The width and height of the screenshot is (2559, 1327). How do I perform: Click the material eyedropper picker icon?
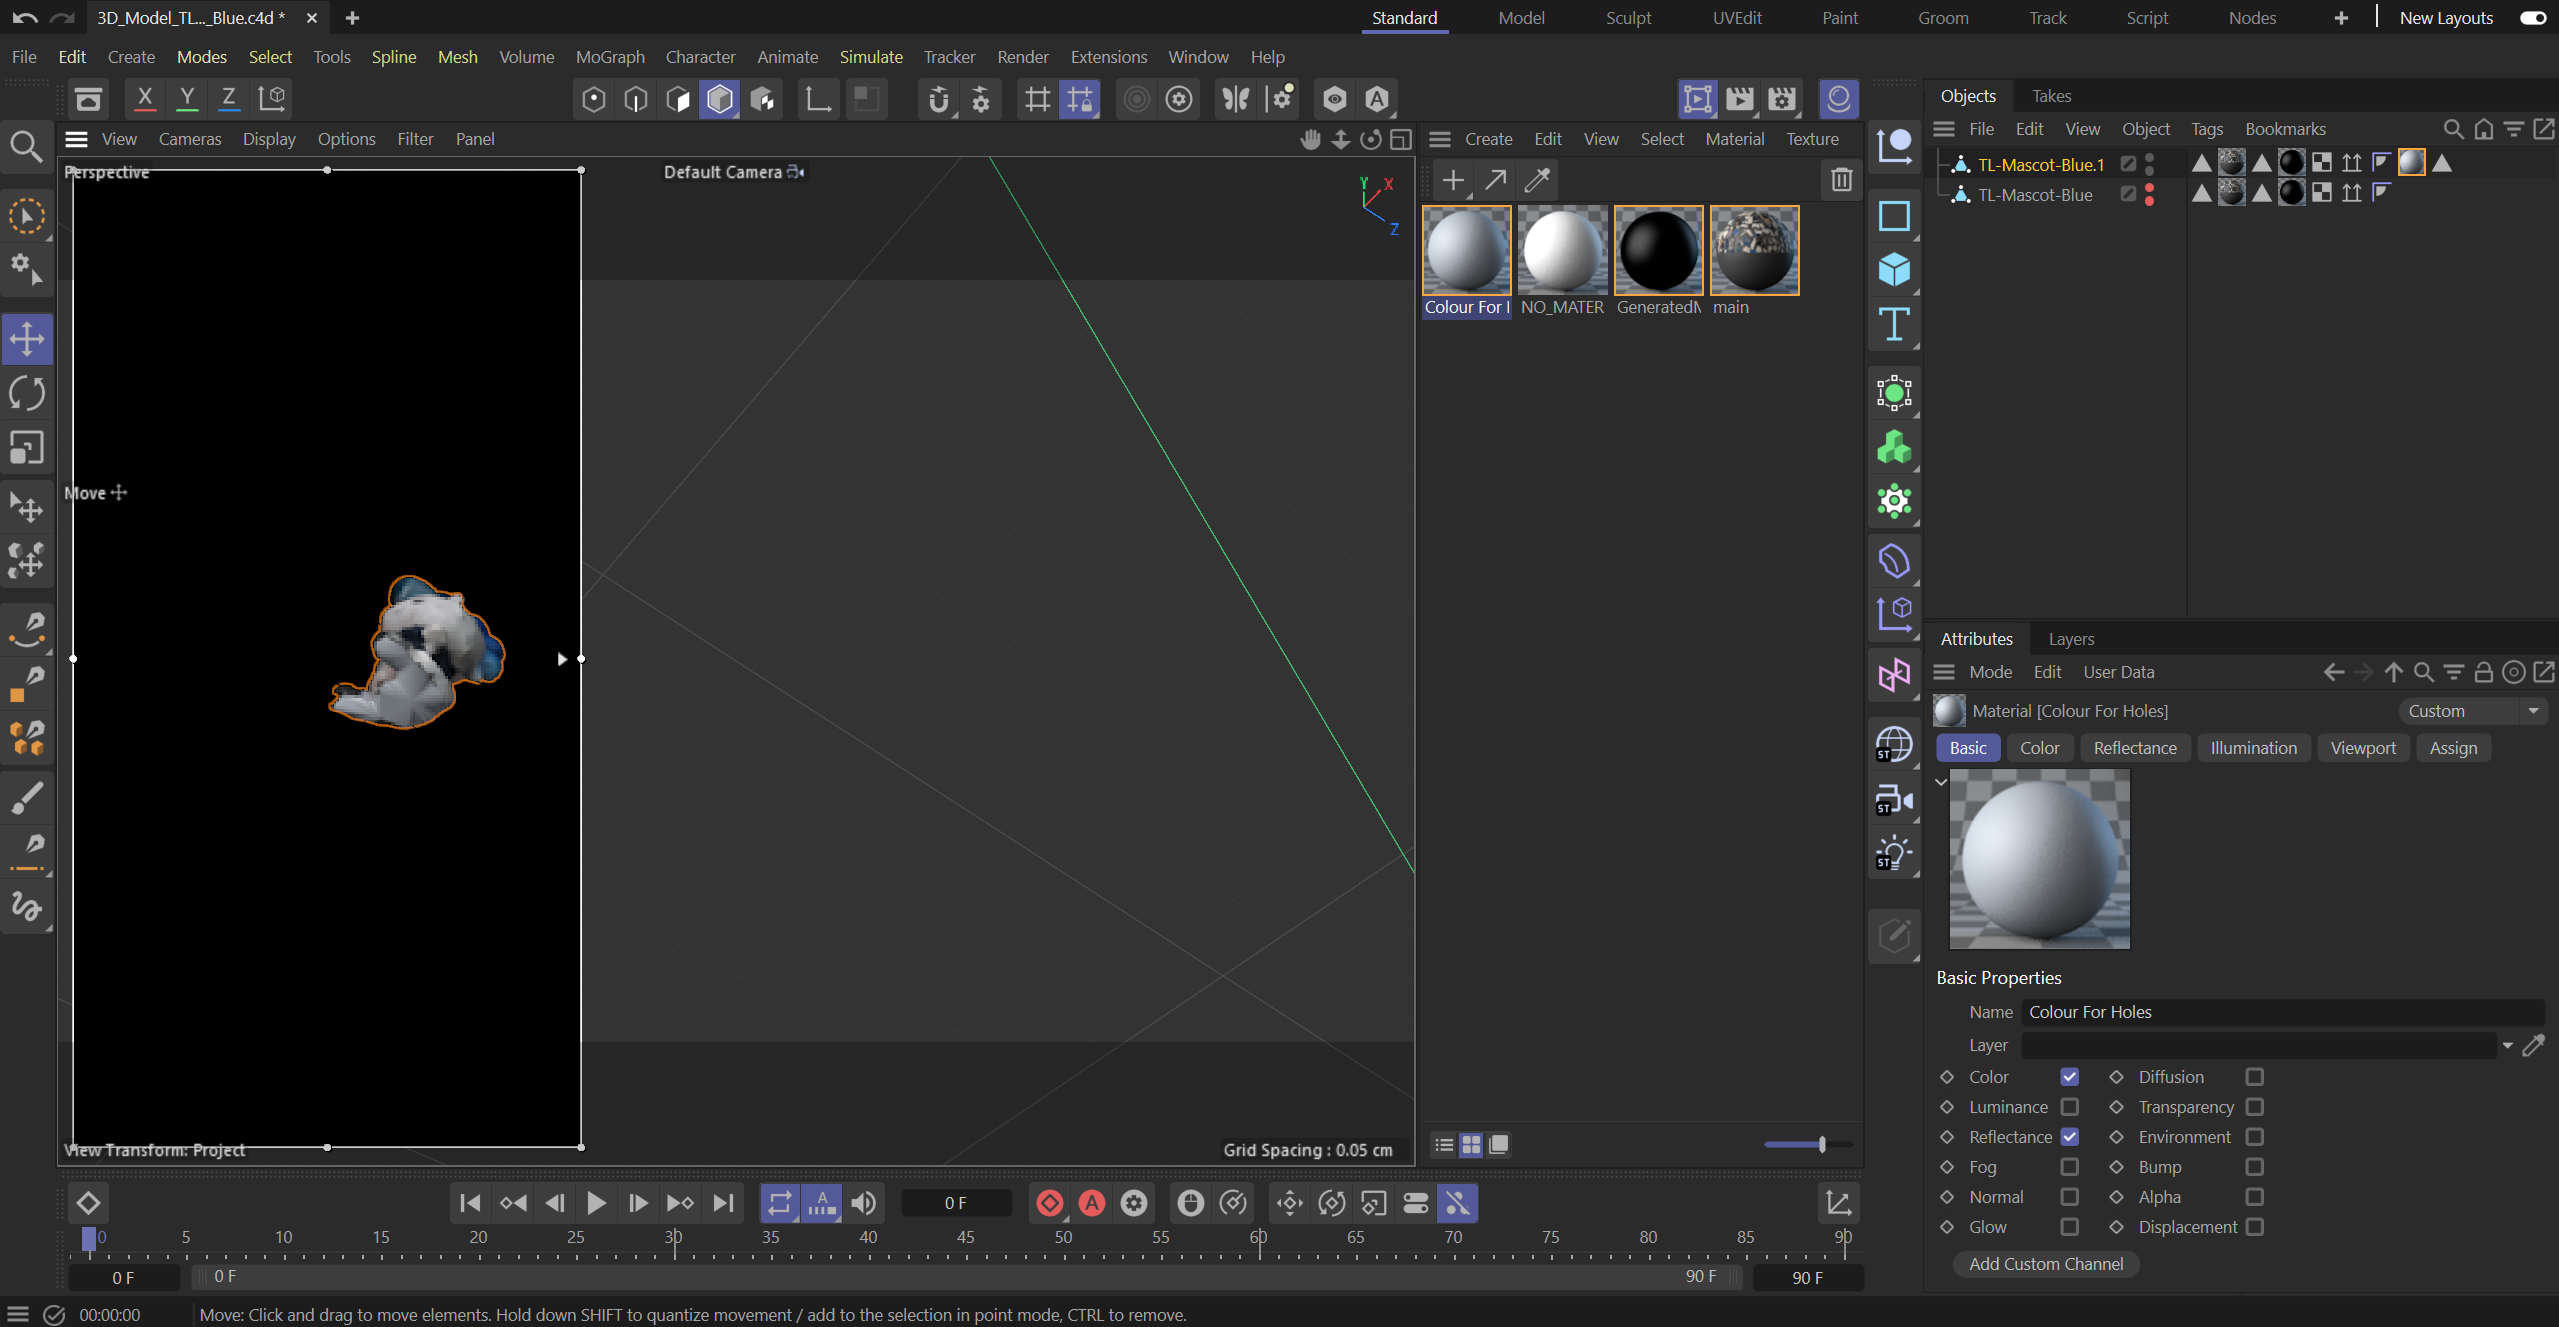(1536, 180)
